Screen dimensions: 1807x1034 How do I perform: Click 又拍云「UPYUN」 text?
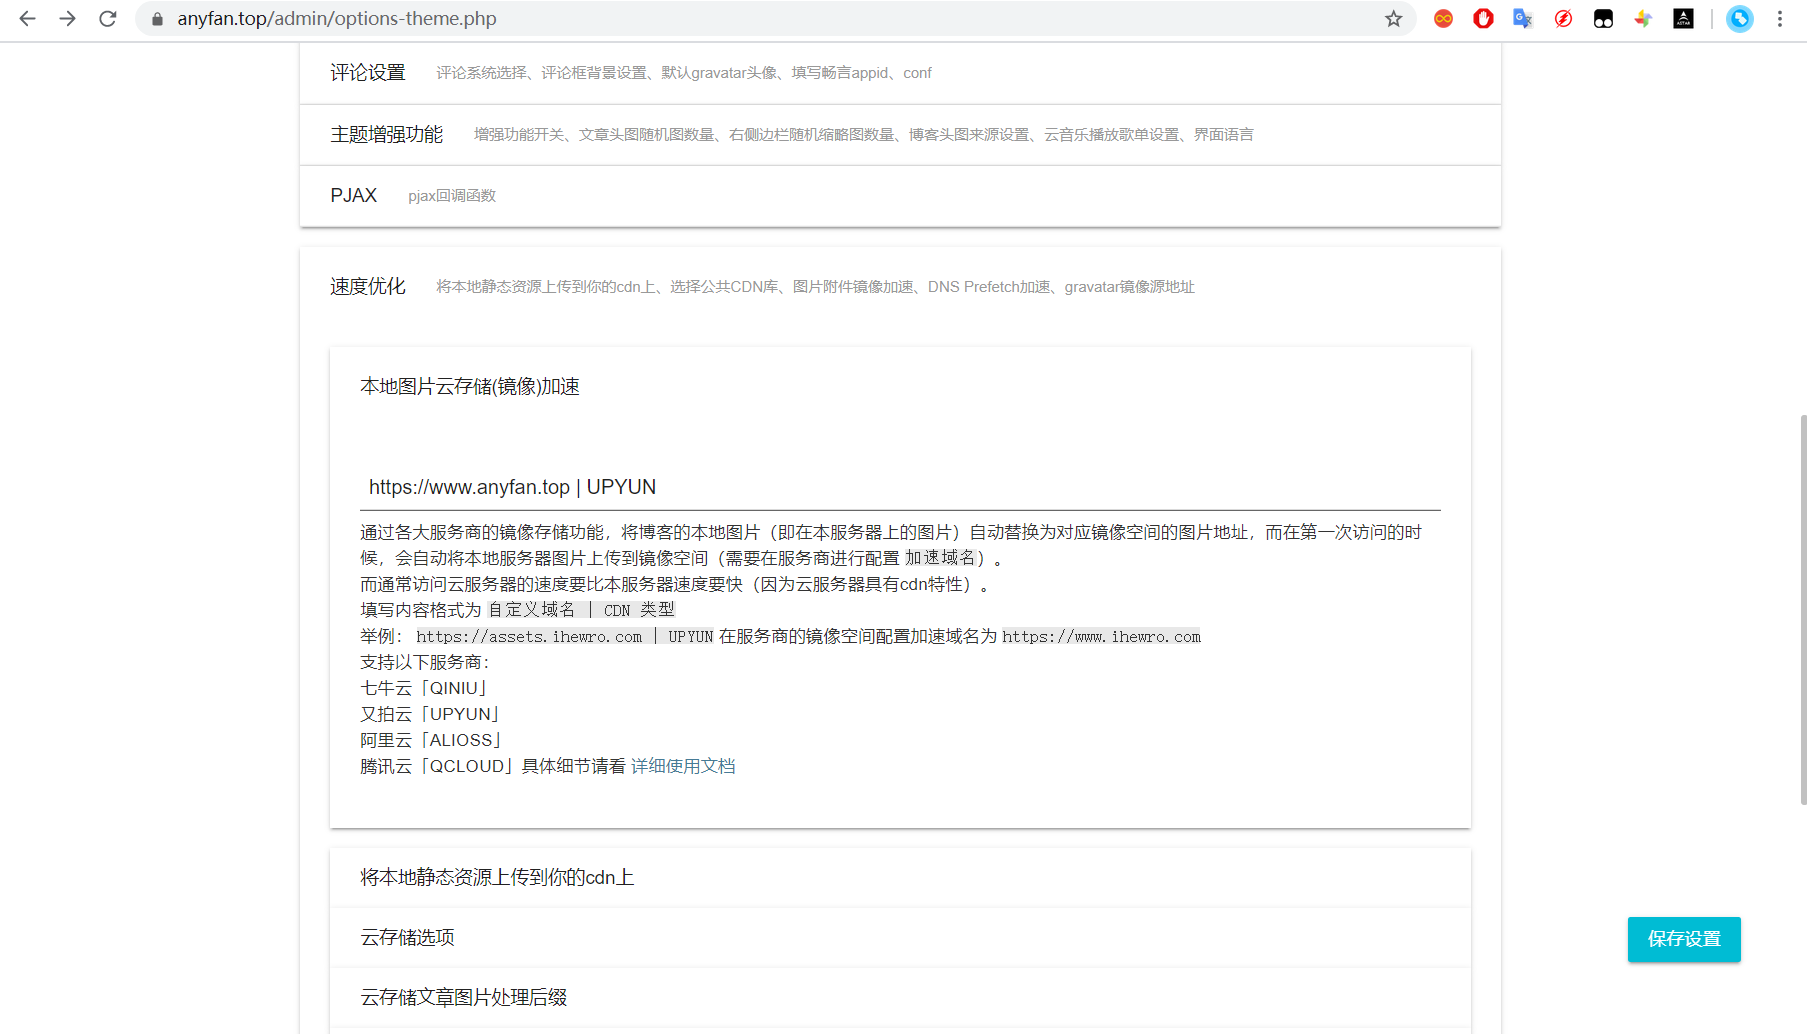click(432, 714)
